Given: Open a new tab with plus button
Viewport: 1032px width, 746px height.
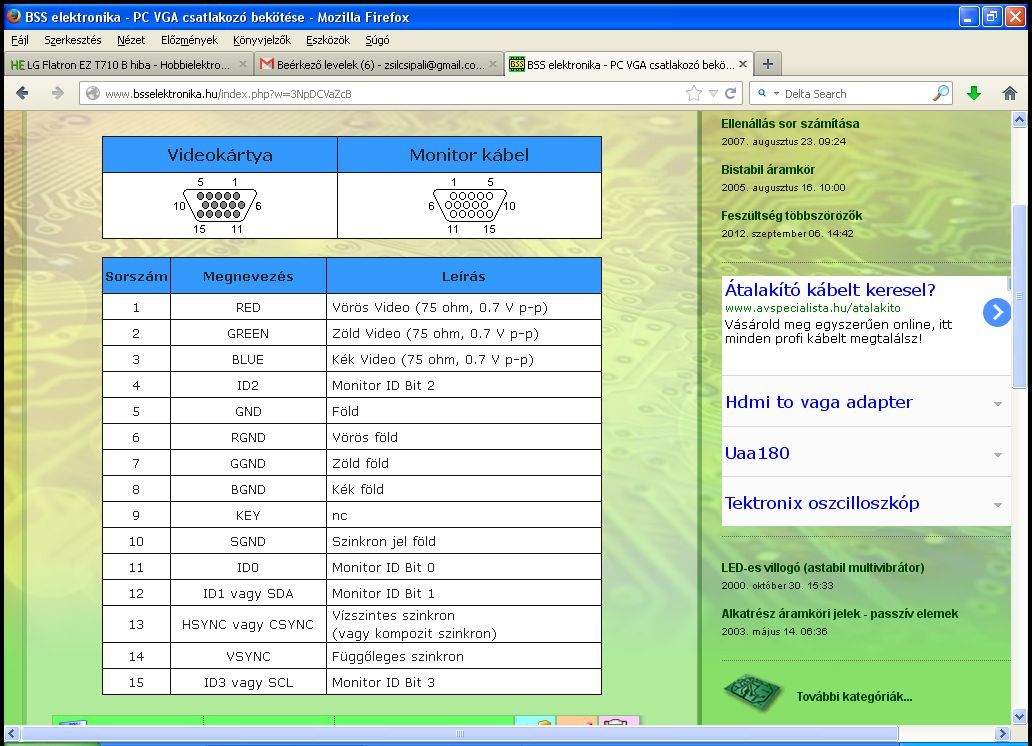Looking at the screenshot, I should (x=768, y=64).
